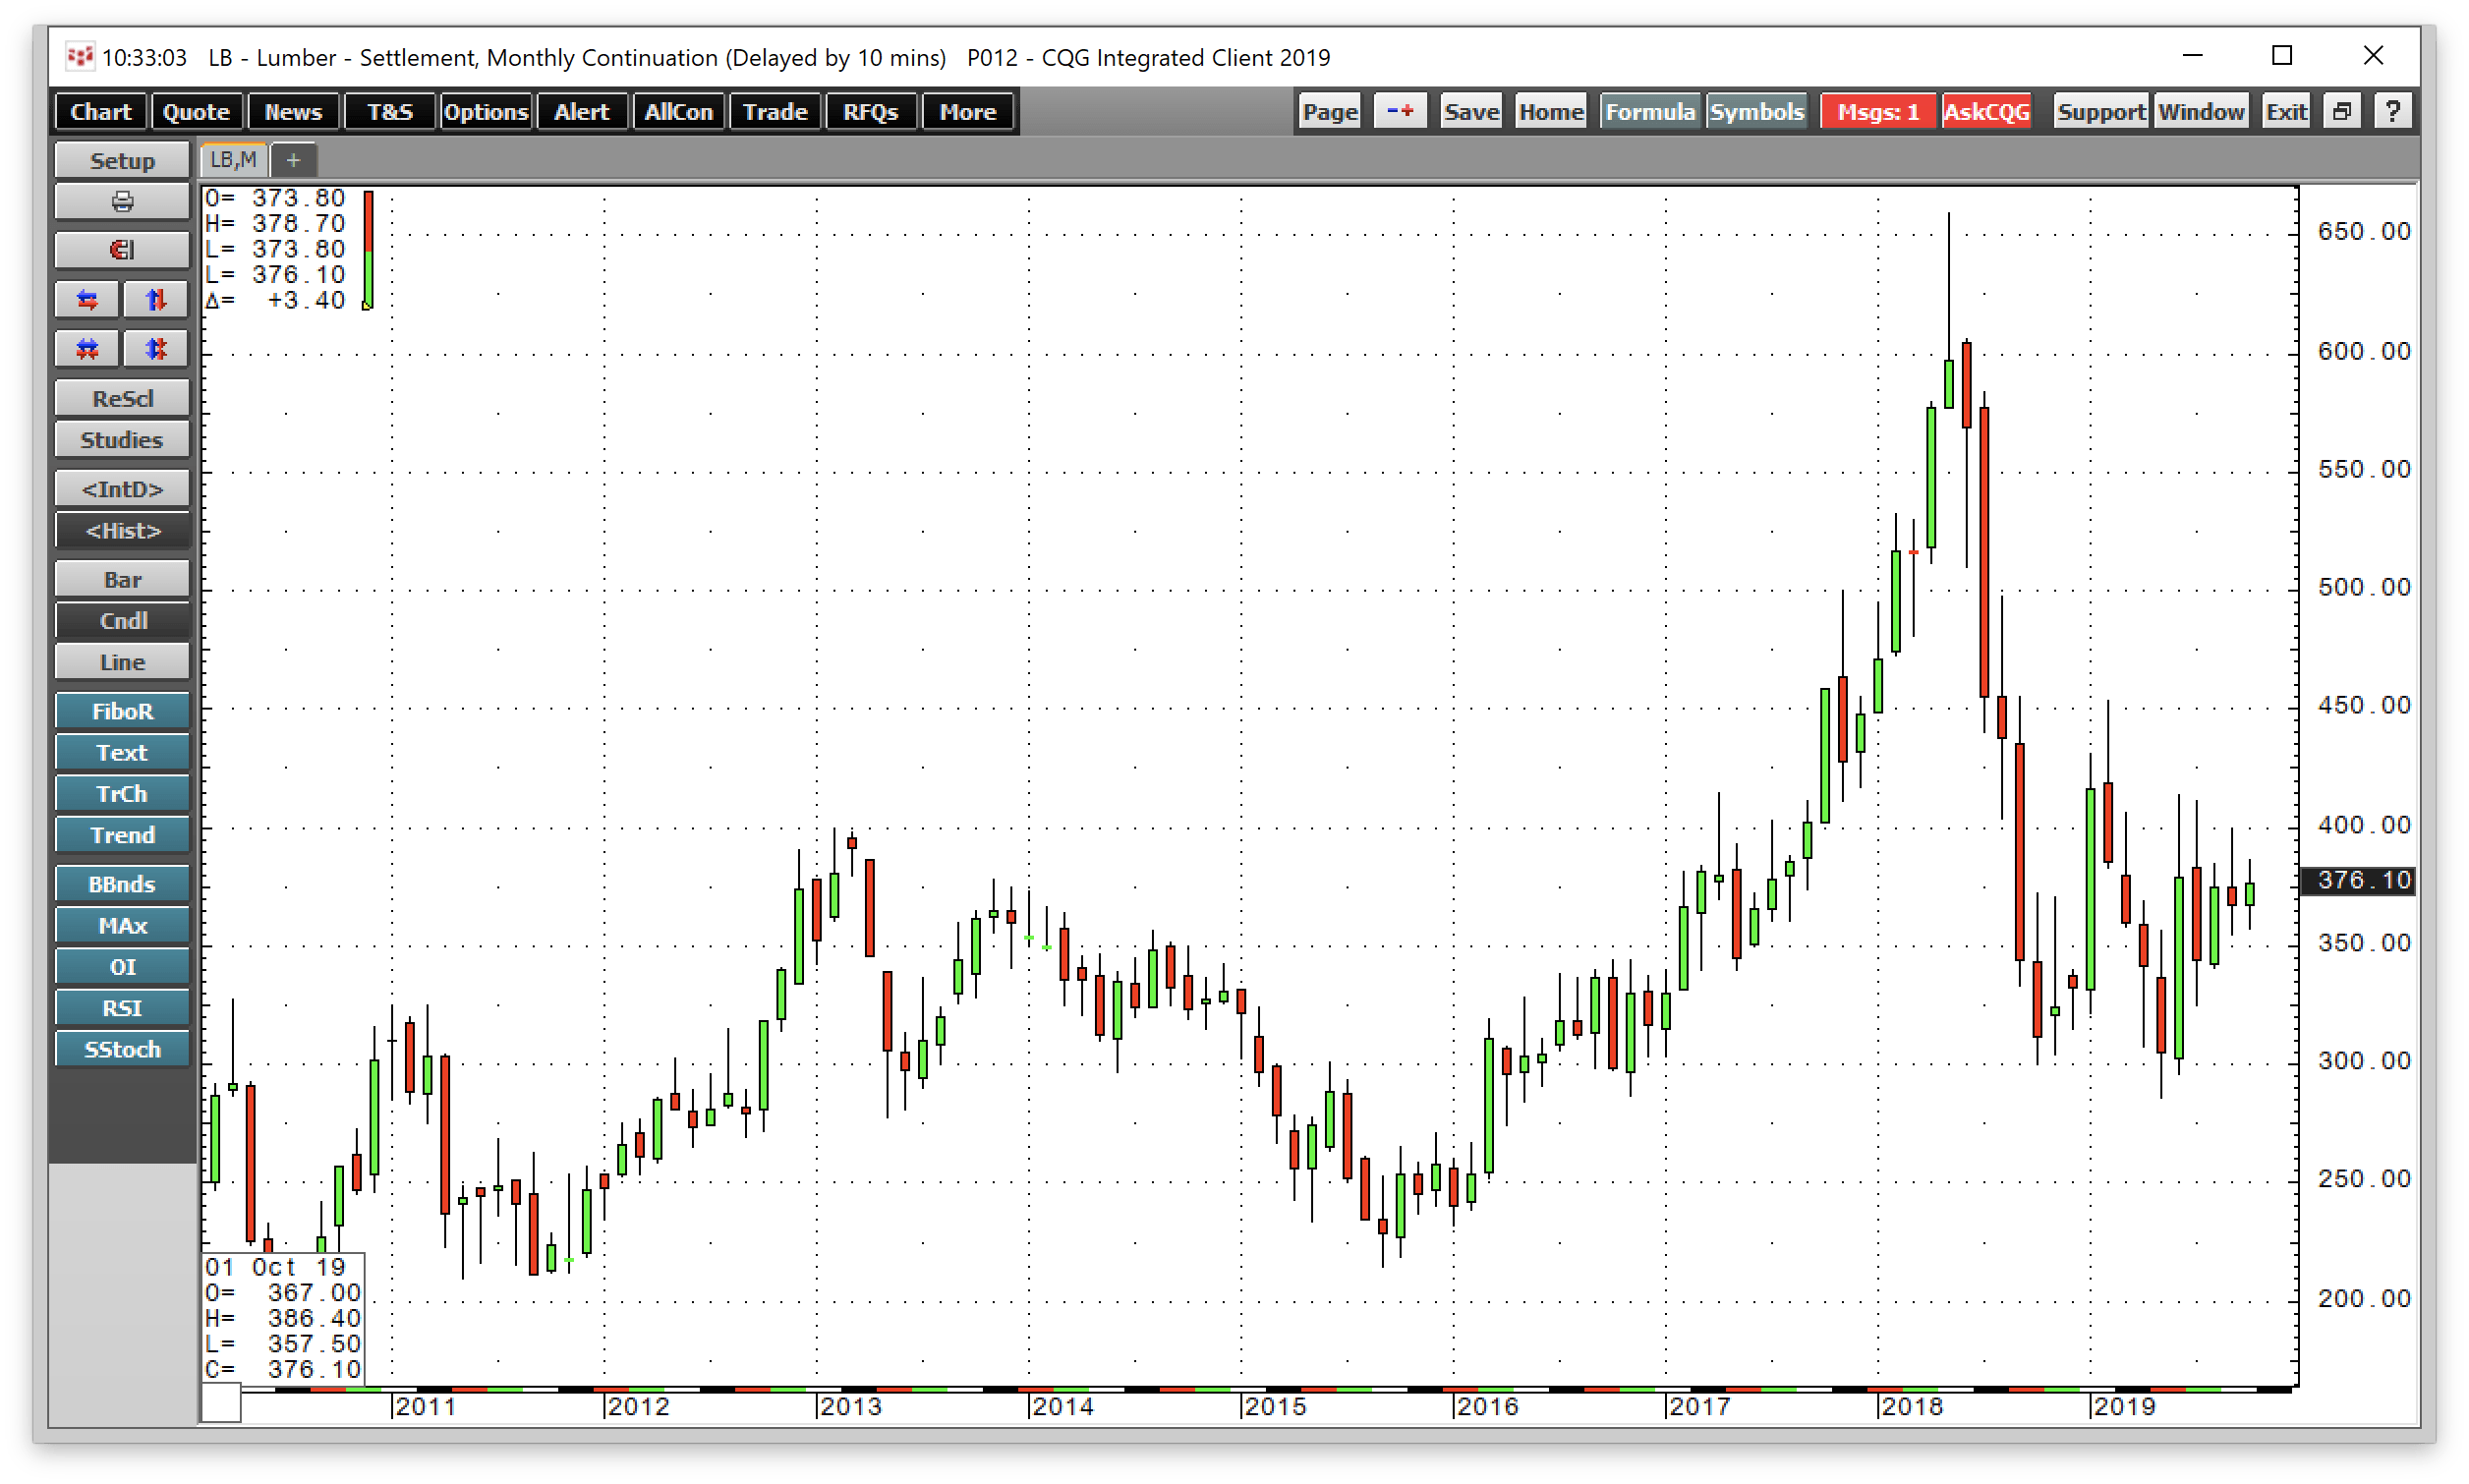Click the vertical arrows expand icon
This screenshot has height=1484, width=2469.
[x=156, y=299]
